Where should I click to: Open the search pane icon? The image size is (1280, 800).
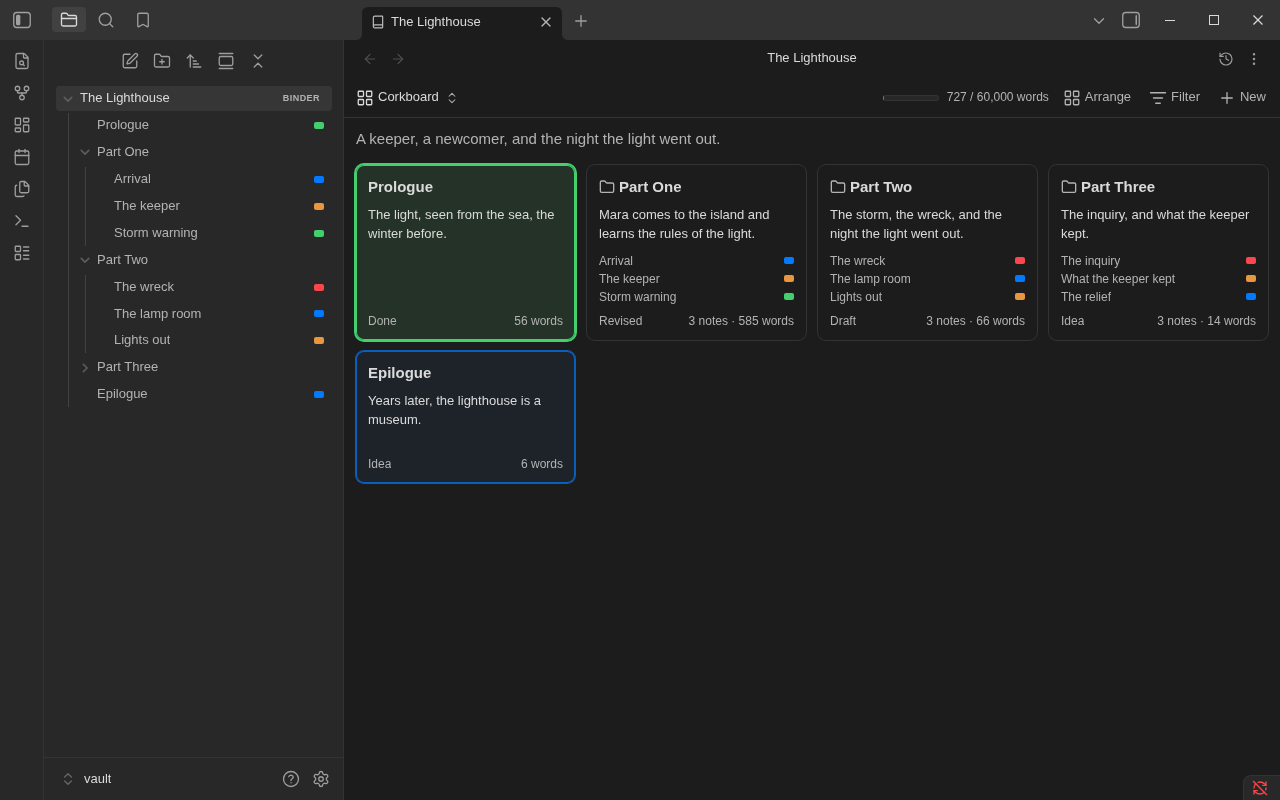point(106,20)
